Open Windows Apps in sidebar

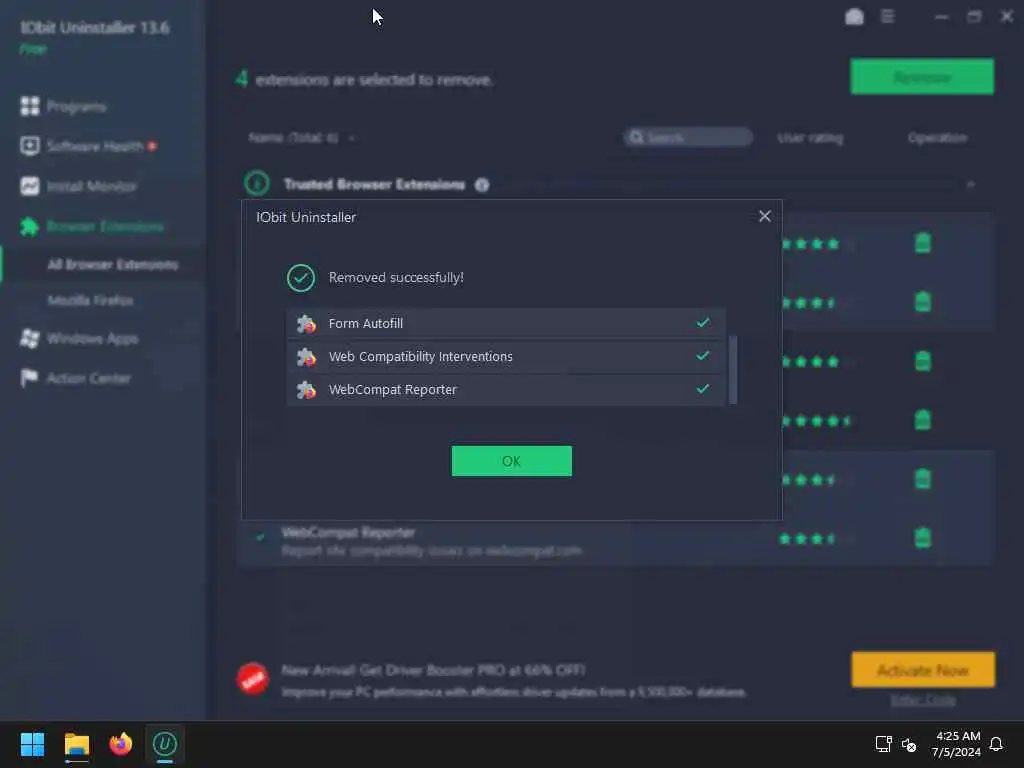point(92,338)
